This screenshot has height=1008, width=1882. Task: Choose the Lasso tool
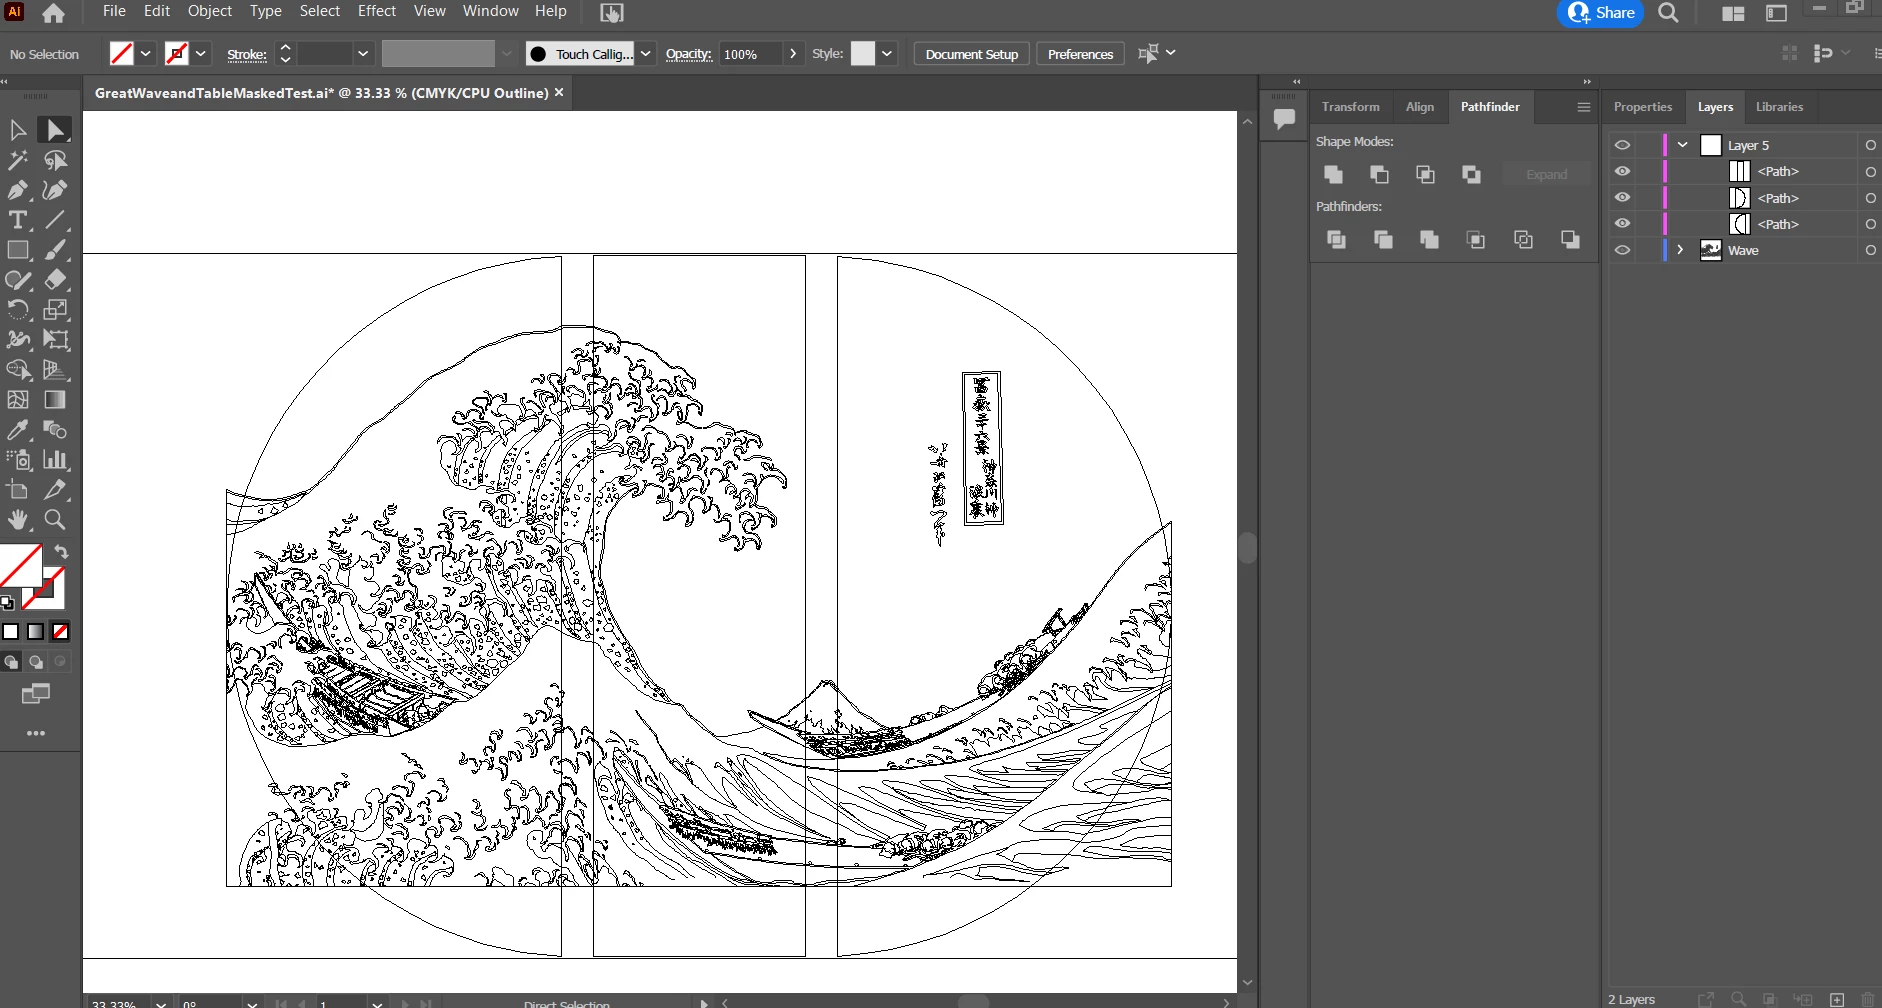pos(55,160)
